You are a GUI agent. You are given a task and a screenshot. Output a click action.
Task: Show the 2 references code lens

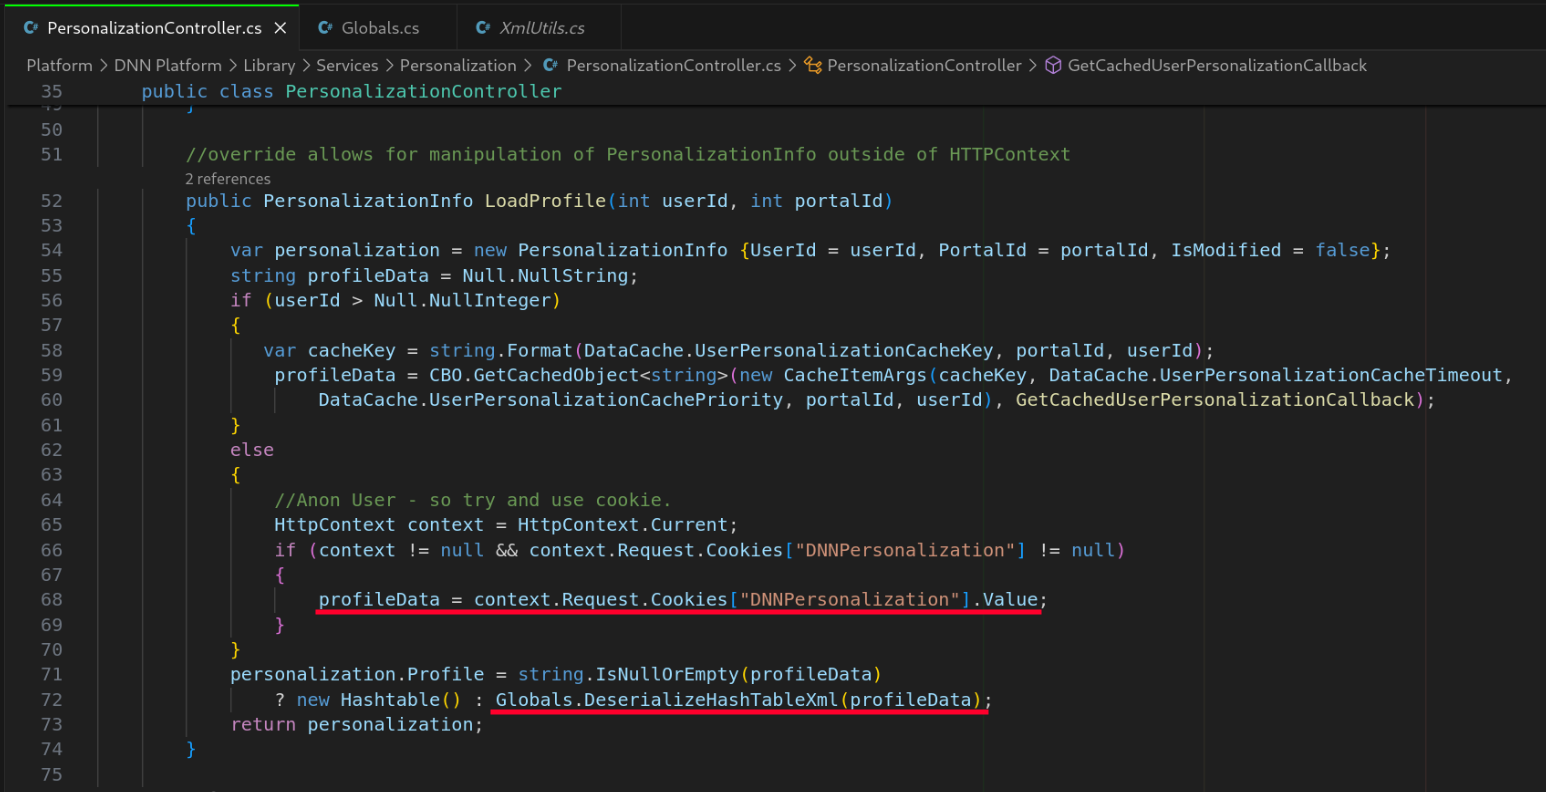coord(228,179)
